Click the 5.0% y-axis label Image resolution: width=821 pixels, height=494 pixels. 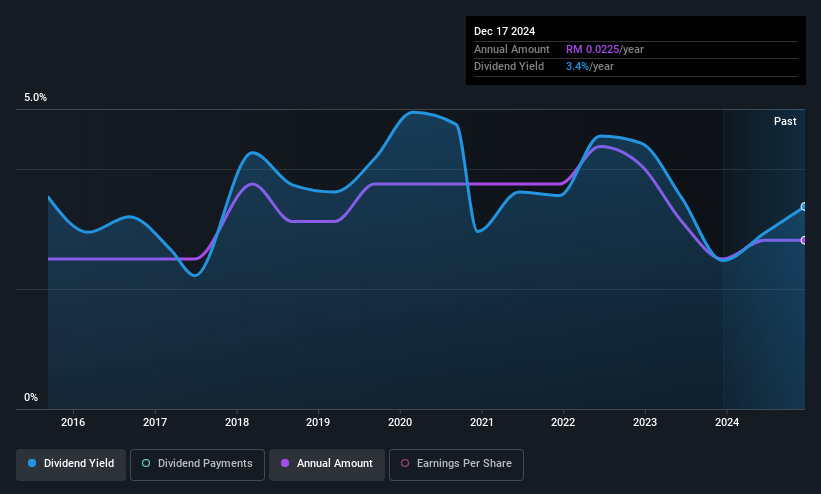35,97
